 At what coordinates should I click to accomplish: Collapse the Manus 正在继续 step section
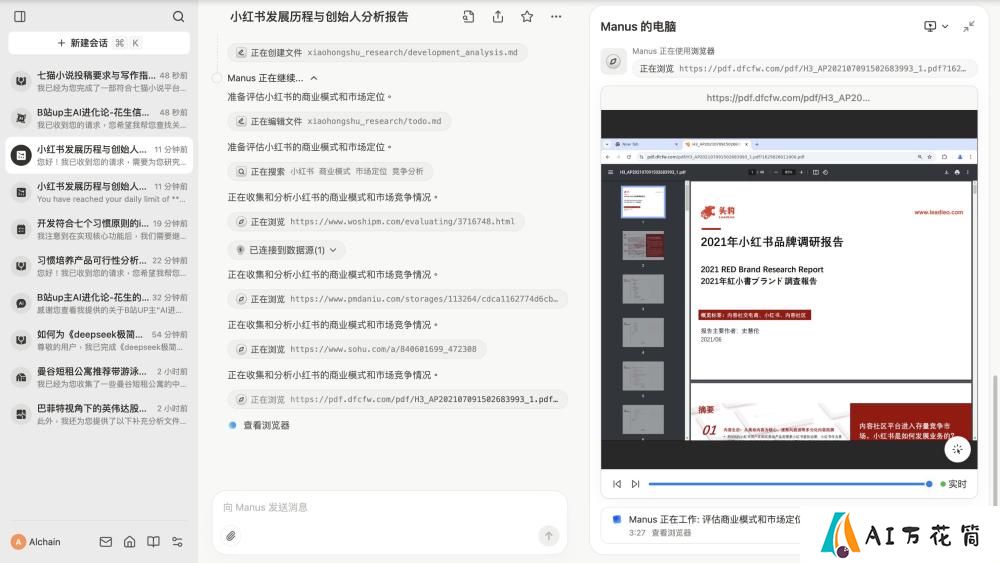point(314,78)
